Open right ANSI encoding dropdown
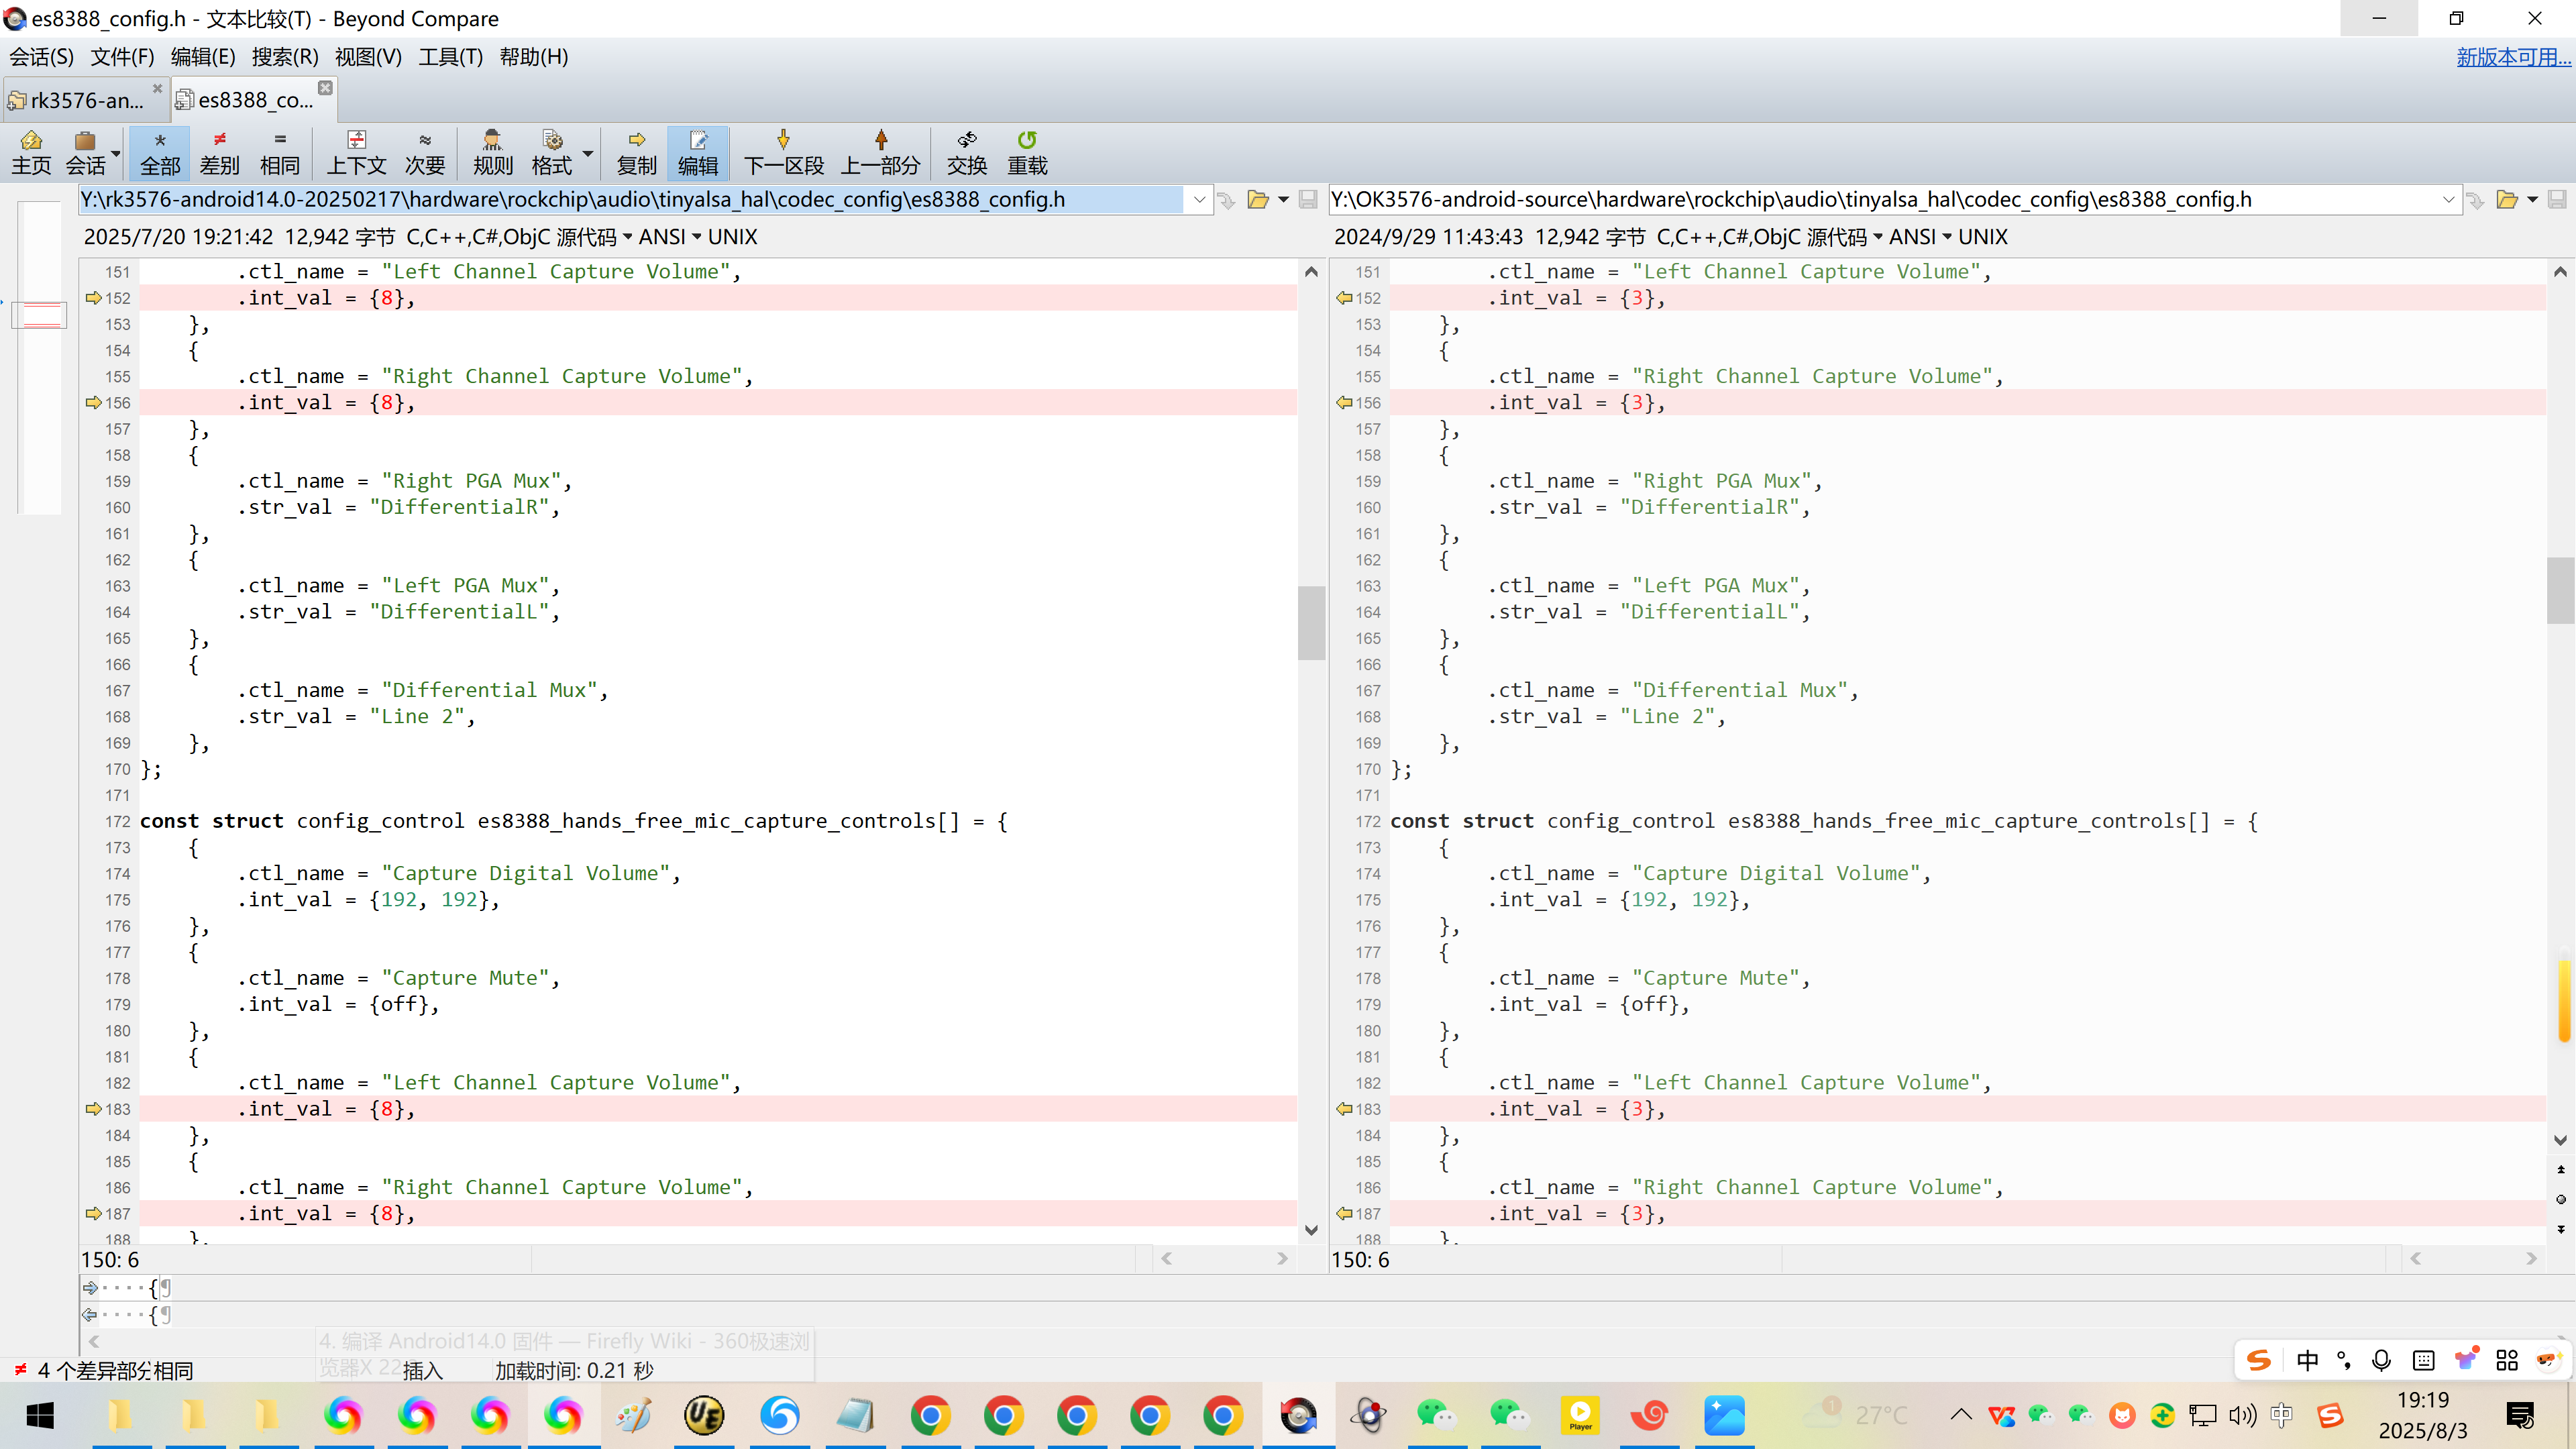Screen dimensions: 2576x1449 tap(1919, 237)
